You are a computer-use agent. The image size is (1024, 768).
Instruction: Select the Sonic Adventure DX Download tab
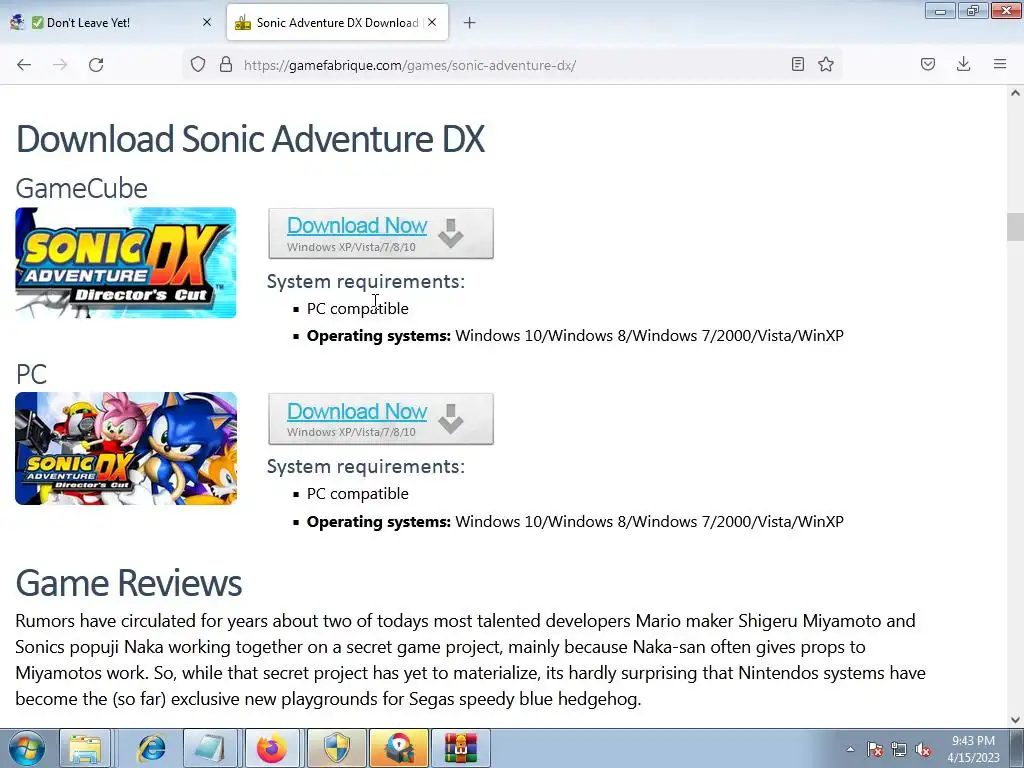(337, 23)
